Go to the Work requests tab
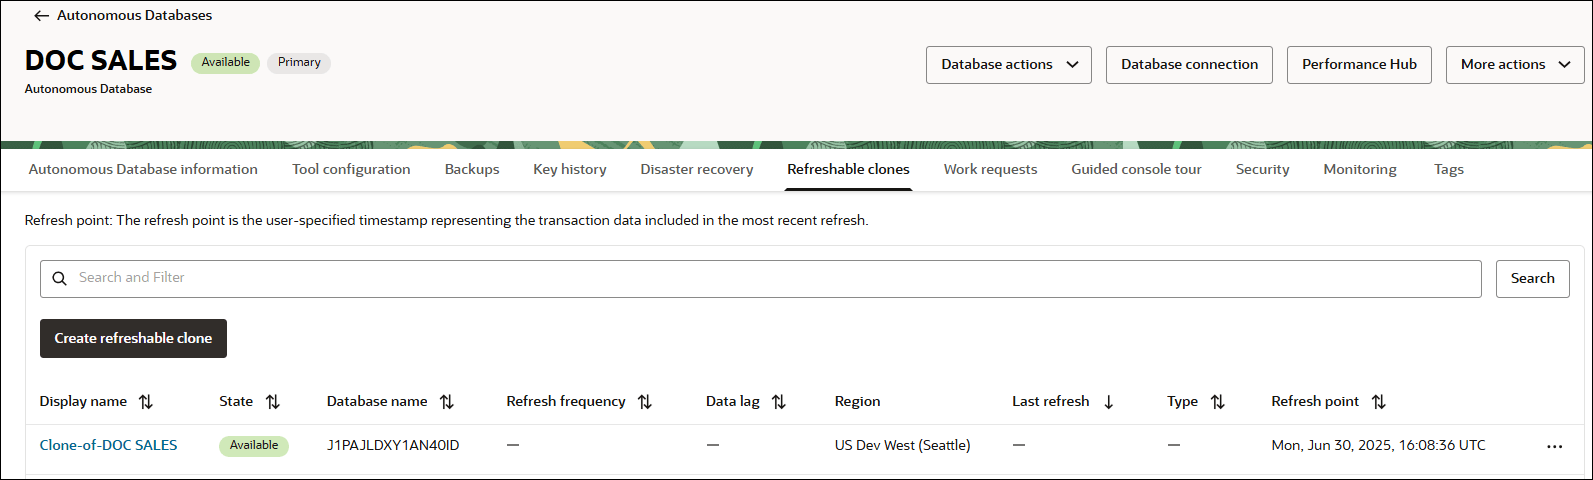1593x480 pixels. click(x=990, y=170)
